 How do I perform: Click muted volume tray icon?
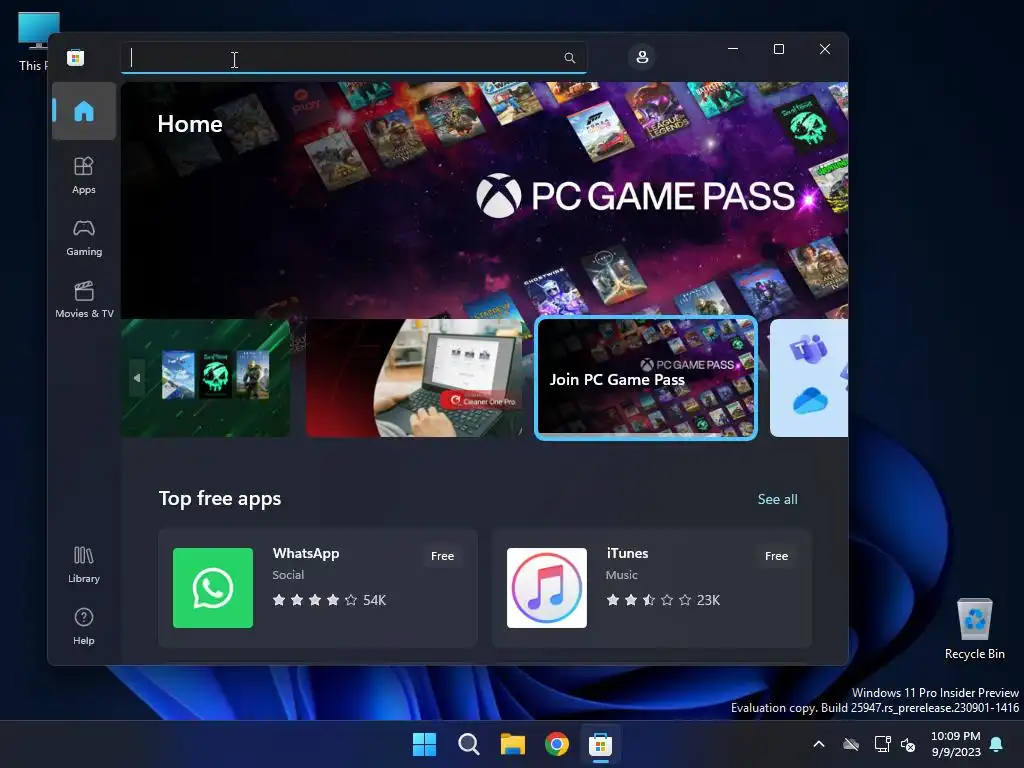[908, 744]
